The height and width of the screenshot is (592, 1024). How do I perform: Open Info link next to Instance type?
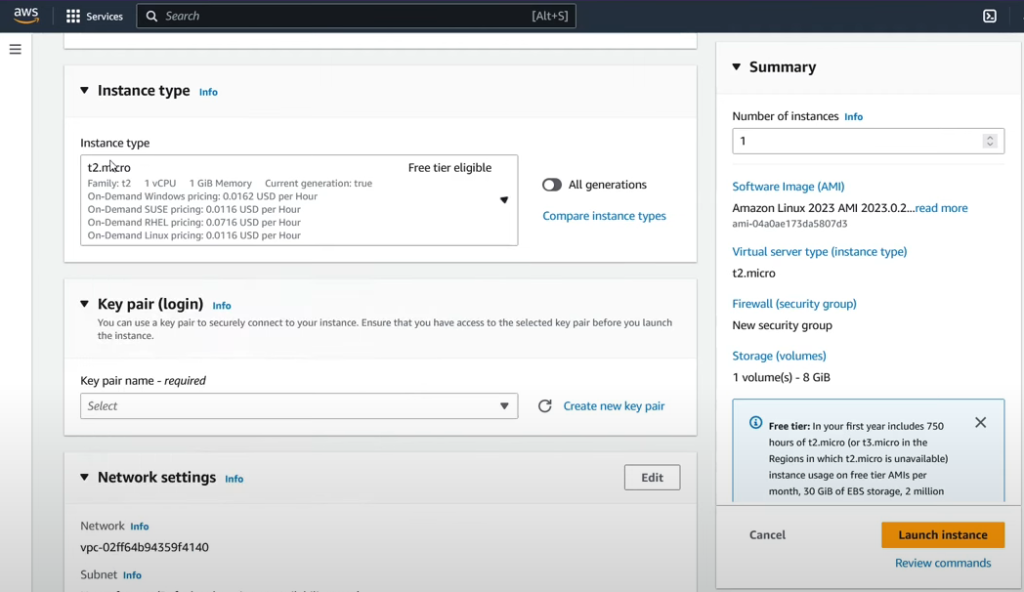(208, 92)
